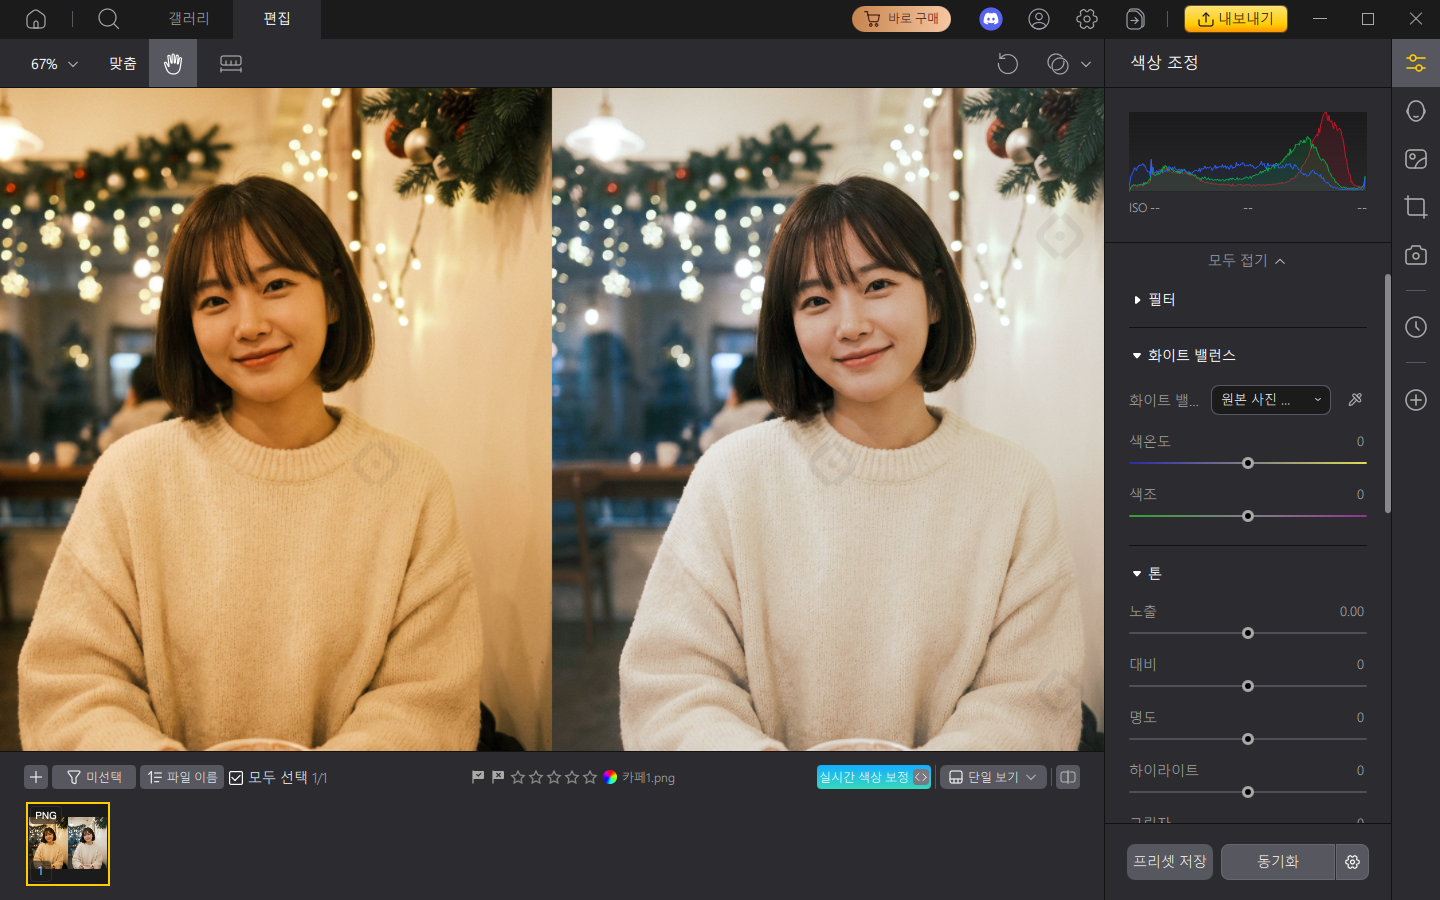
Task: Expand the 필터 section
Action: coord(1161,300)
